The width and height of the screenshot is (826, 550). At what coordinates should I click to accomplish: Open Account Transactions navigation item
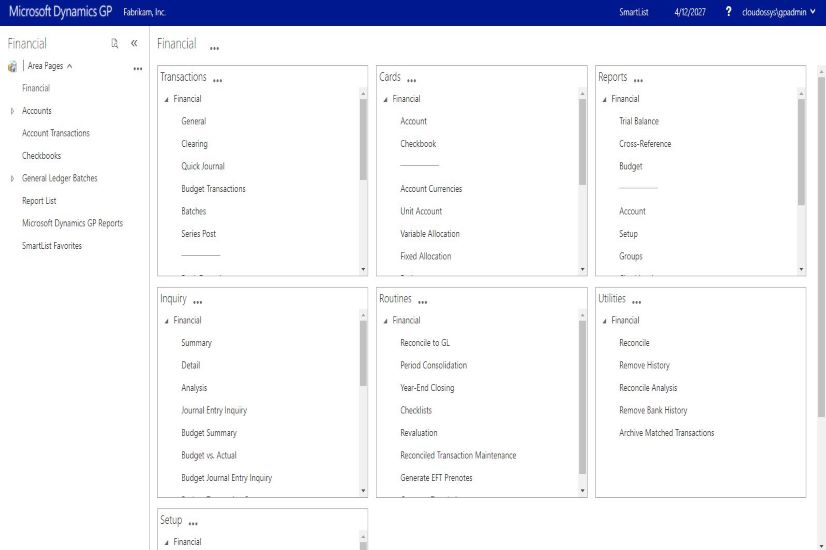[56, 133]
